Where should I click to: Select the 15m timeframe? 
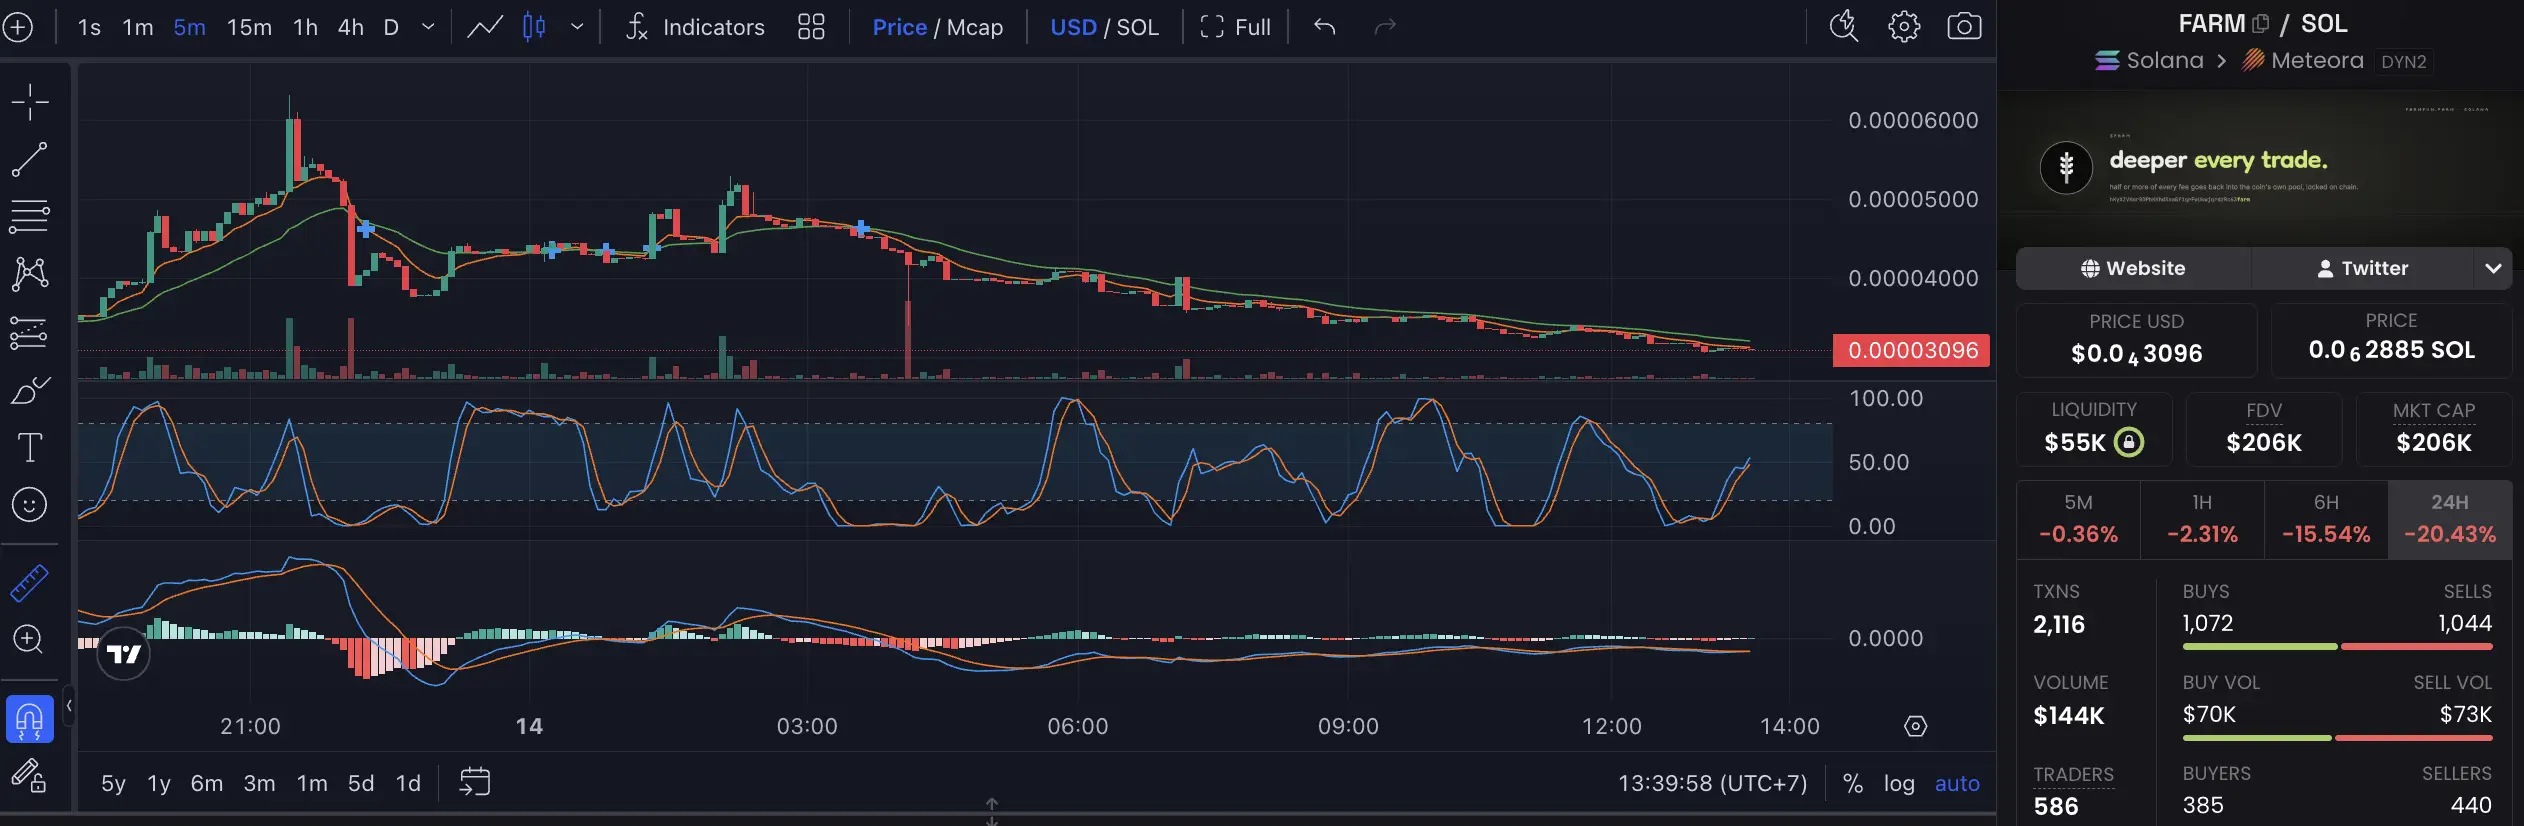[x=249, y=27]
